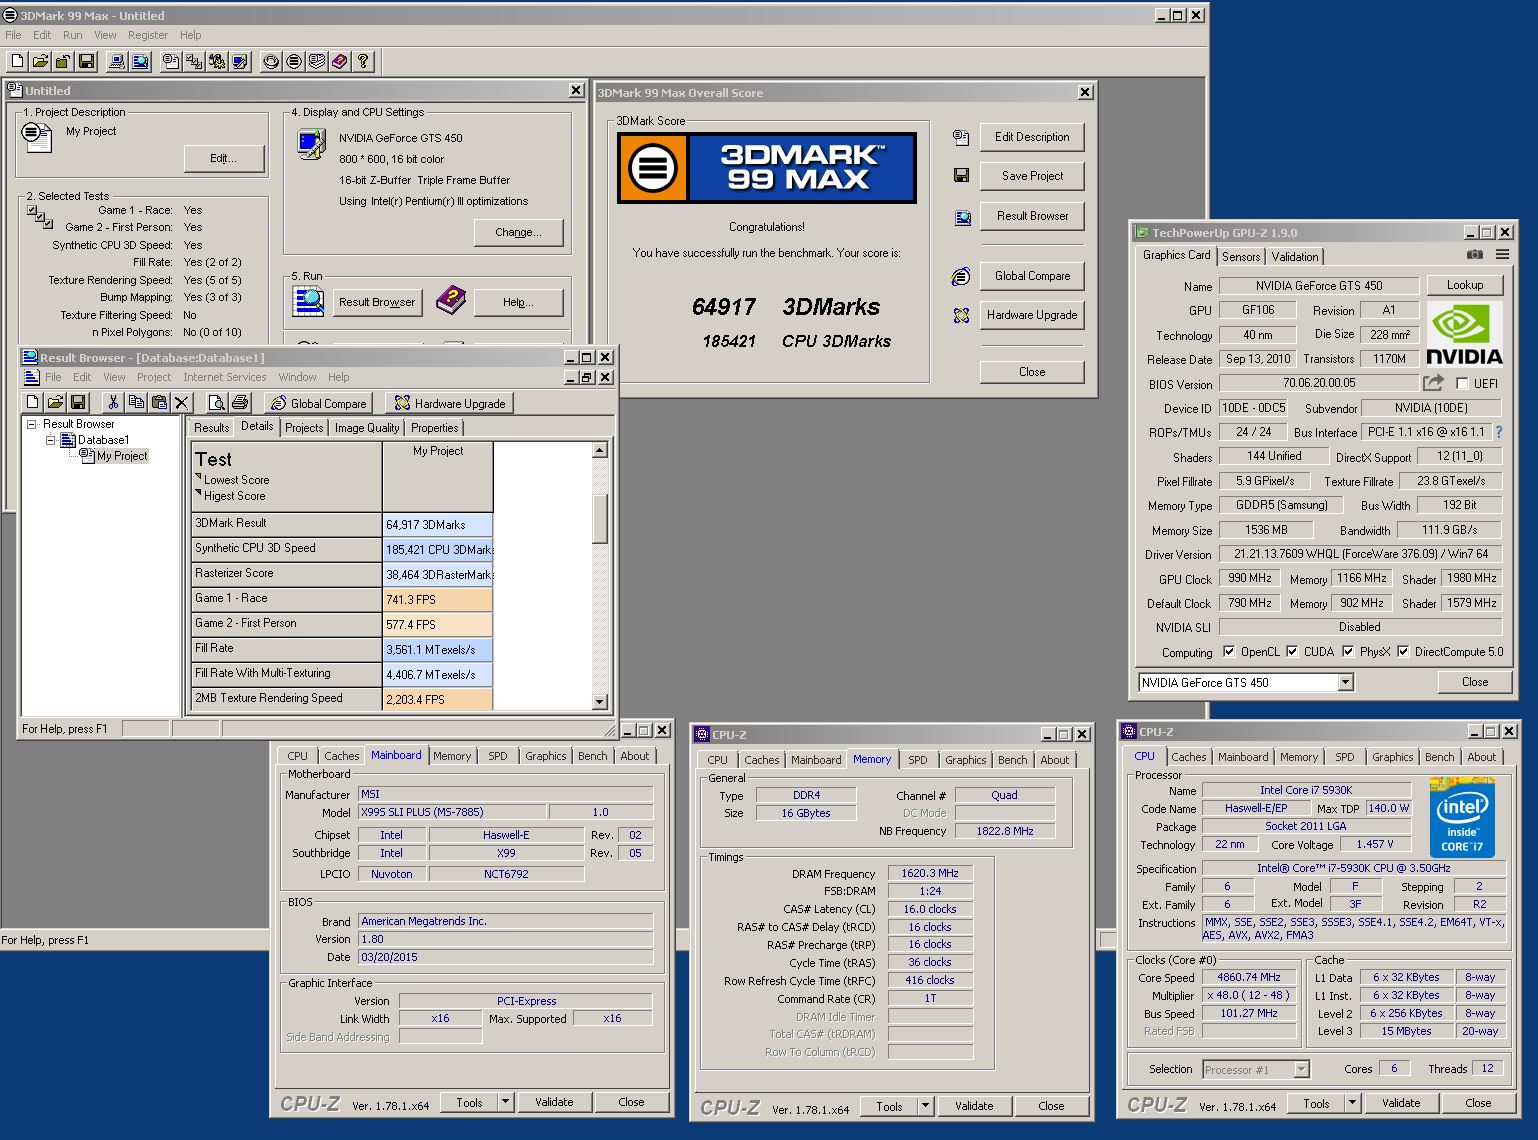
Task: Click the Run benchmark computer icon
Action: [x=117, y=62]
